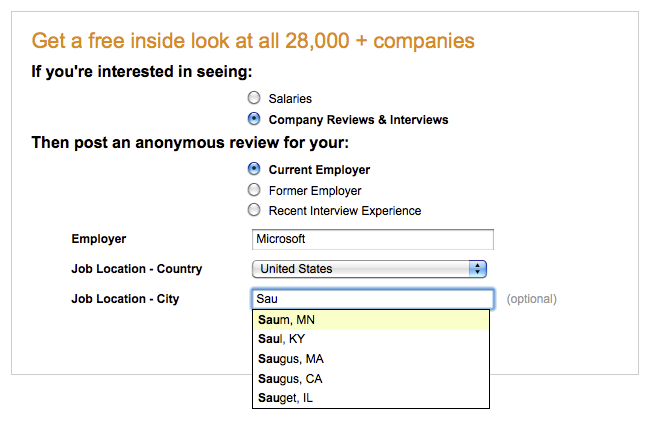Choose the Former Employer radio option
This screenshot has width=654, height=427.
tap(254, 190)
